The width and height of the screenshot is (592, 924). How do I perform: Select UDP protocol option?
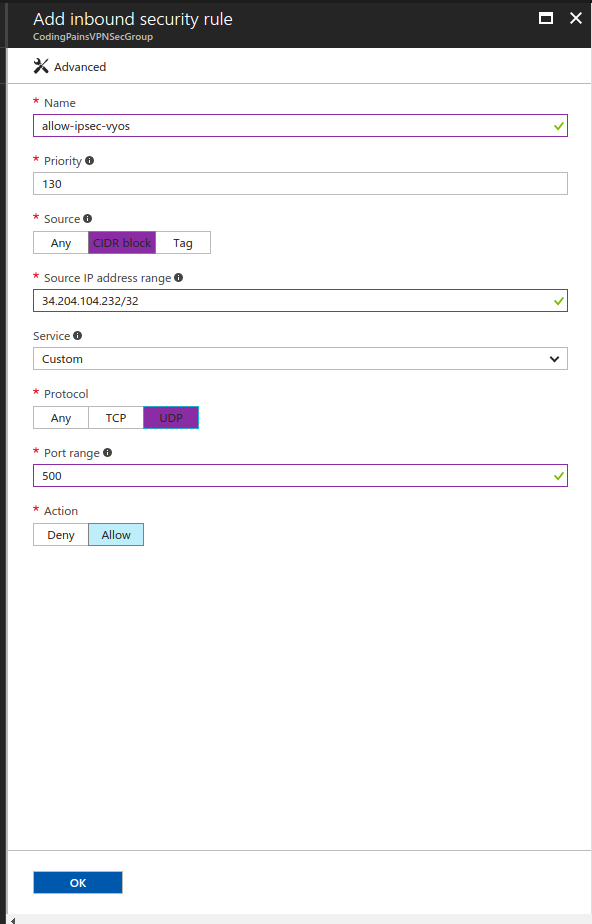[x=171, y=418]
